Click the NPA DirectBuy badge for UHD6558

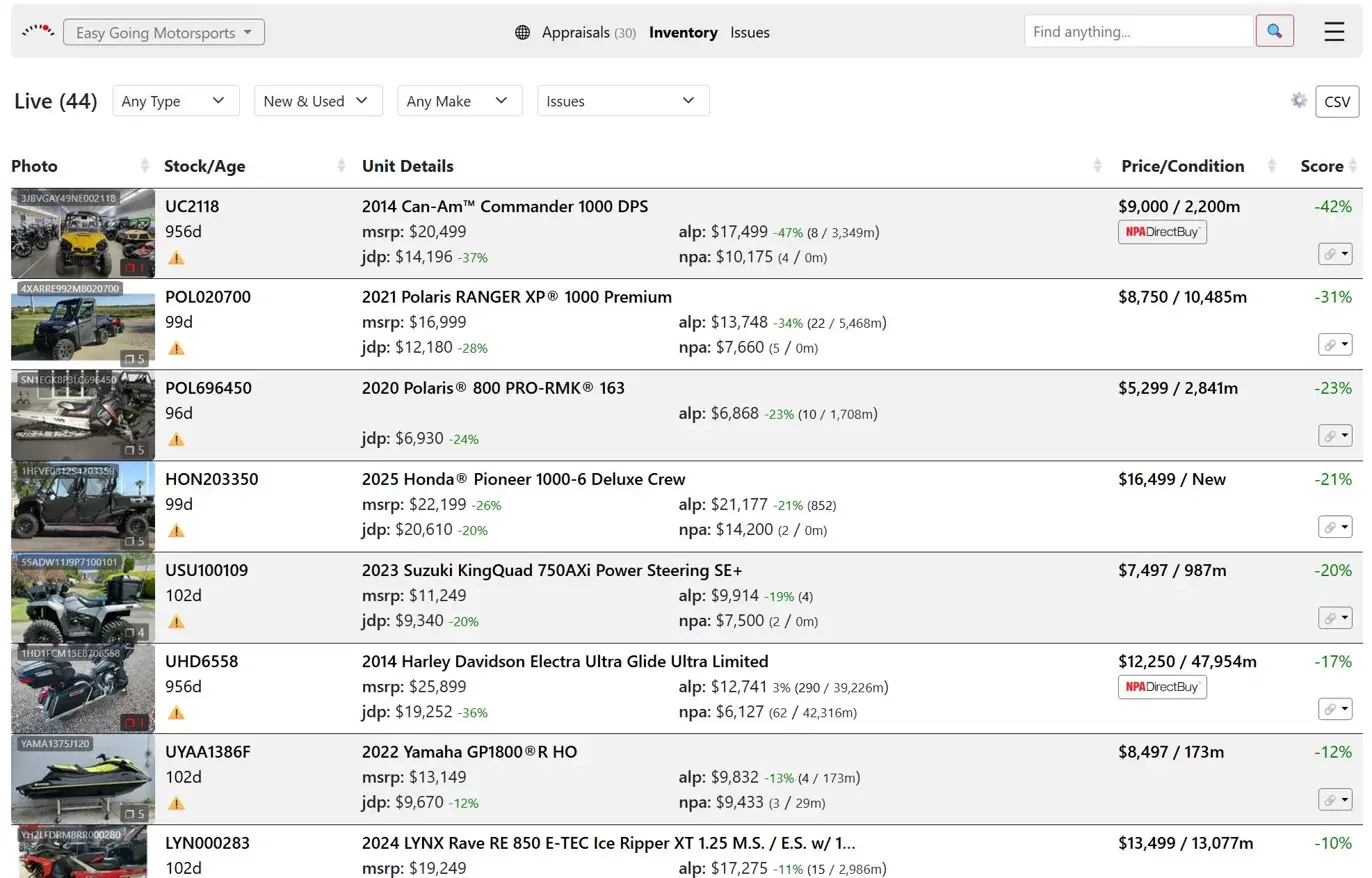click(x=1162, y=687)
